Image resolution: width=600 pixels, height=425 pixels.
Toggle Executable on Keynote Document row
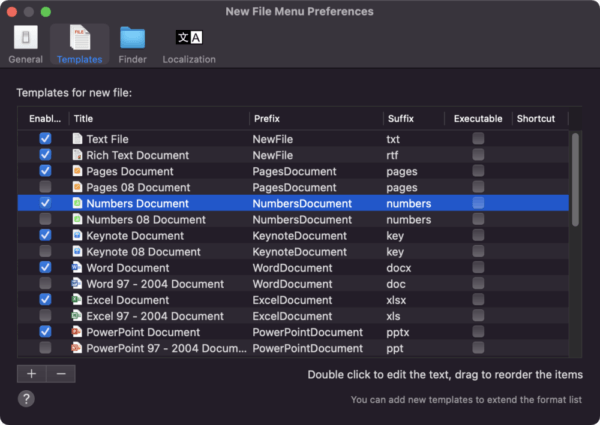click(x=478, y=234)
